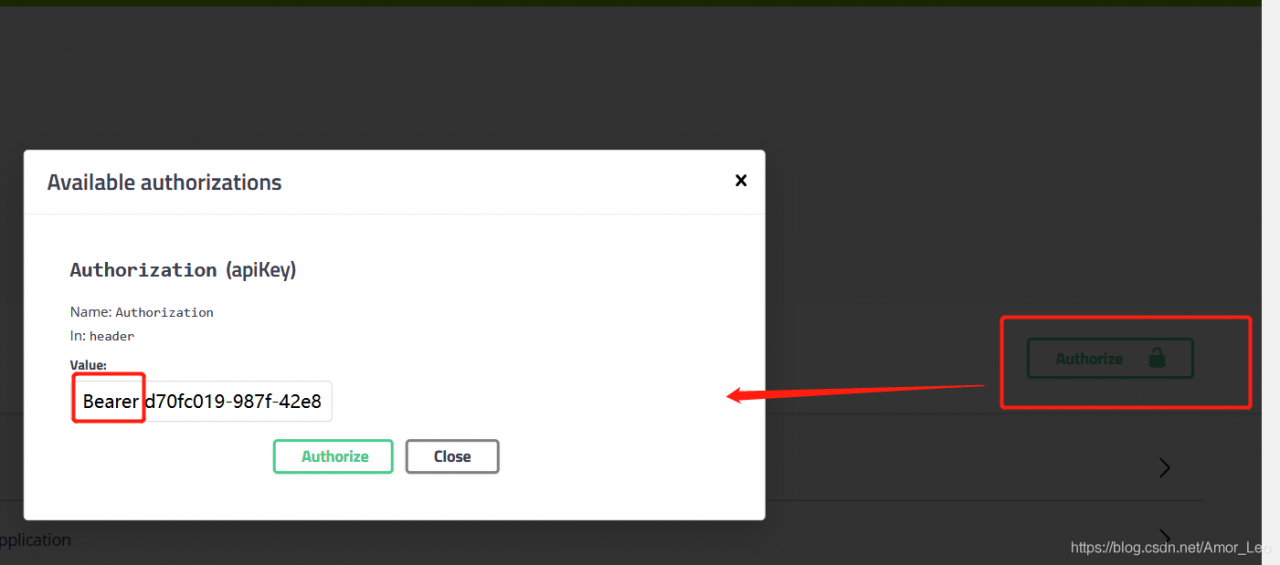The width and height of the screenshot is (1280, 565).
Task: Select the 'In: header' text
Action: (102, 336)
